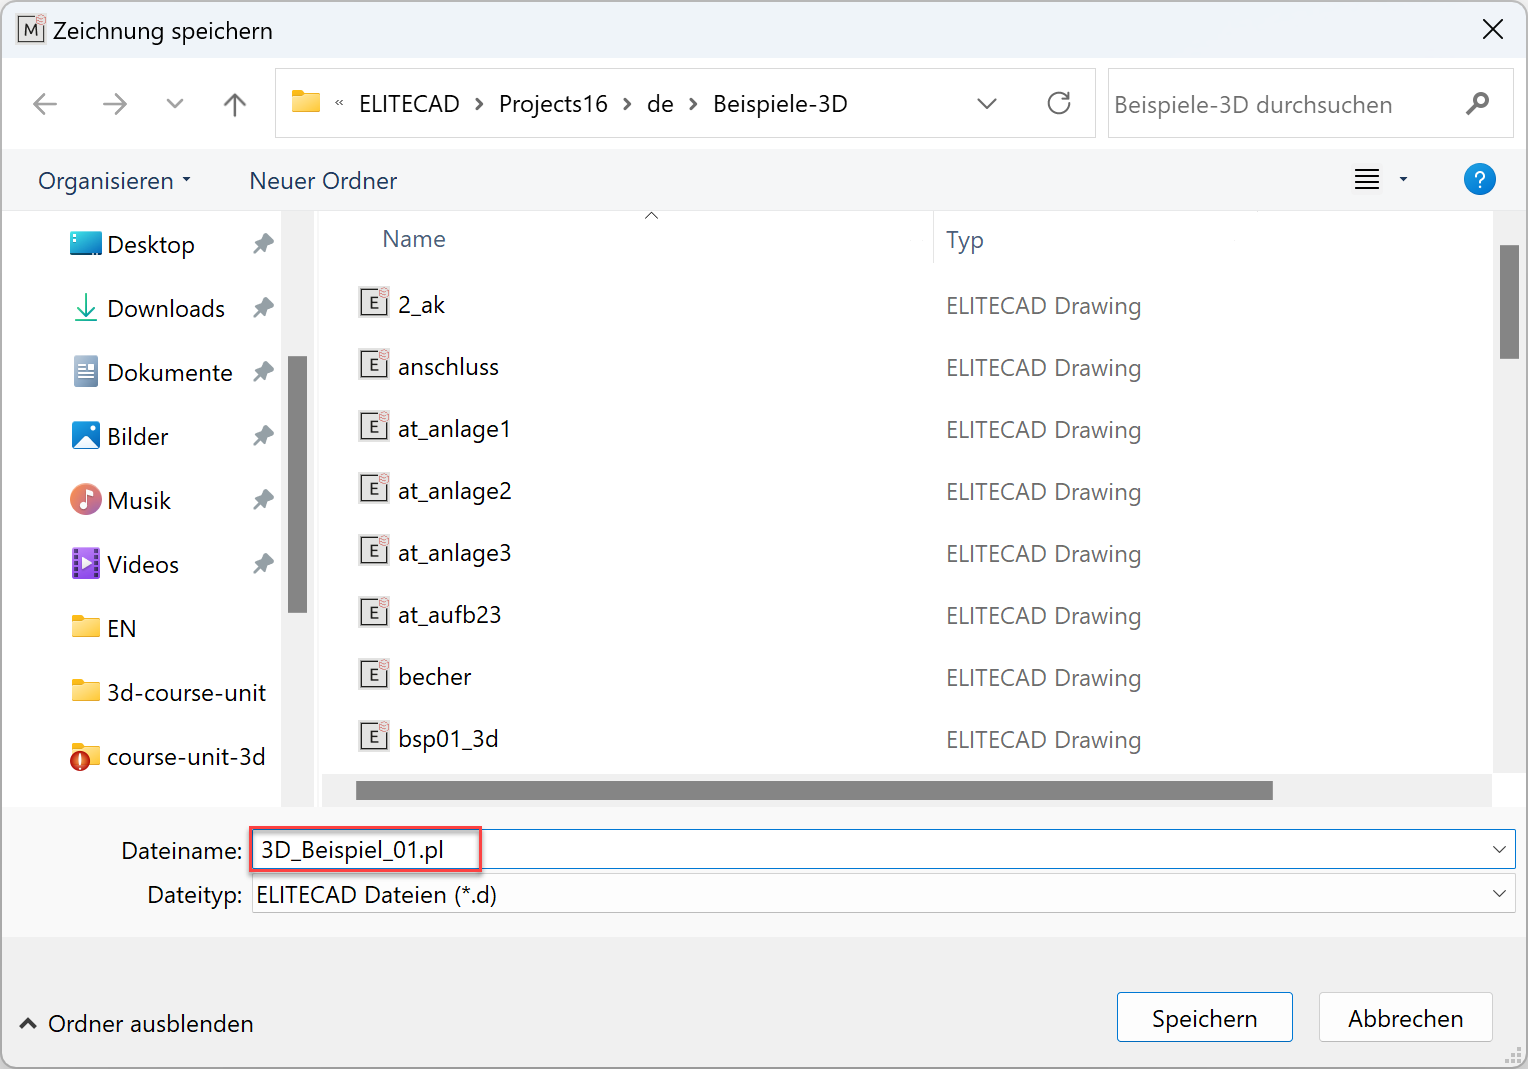The image size is (1528, 1069).
Task: Open the Downloads quick access folder
Action: 166,309
